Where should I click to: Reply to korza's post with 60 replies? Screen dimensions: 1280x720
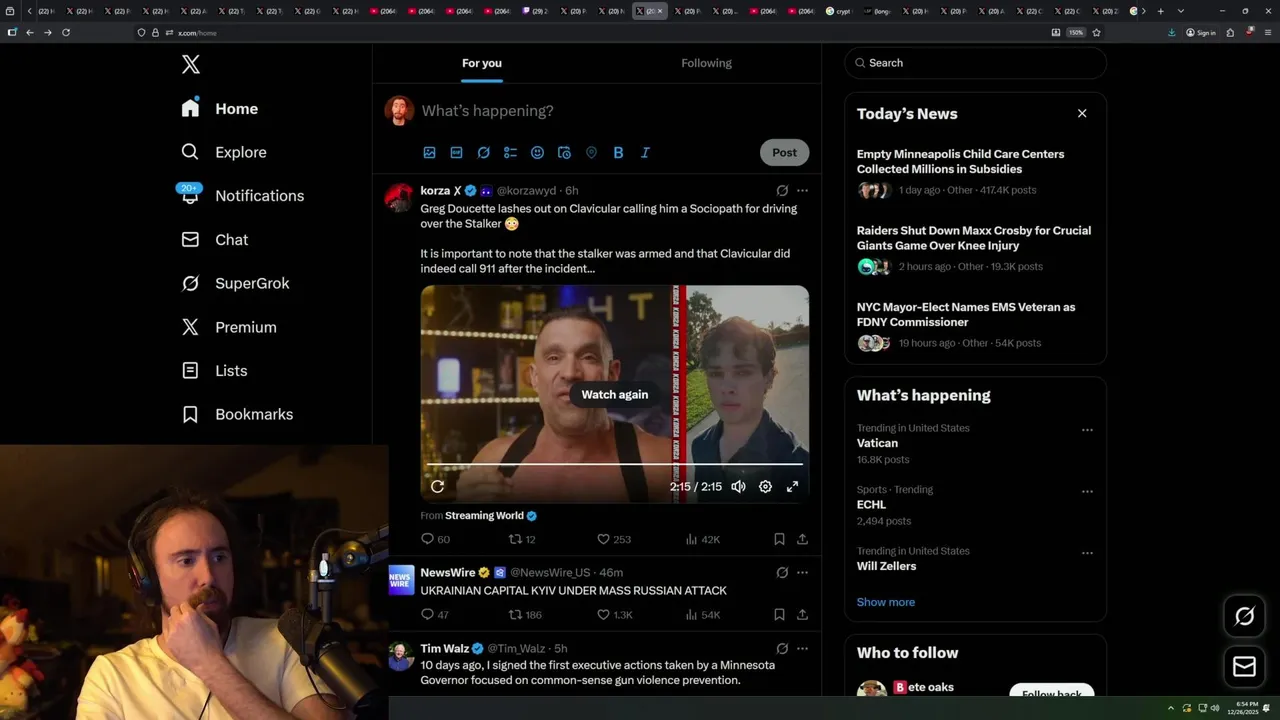click(x=435, y=539)
